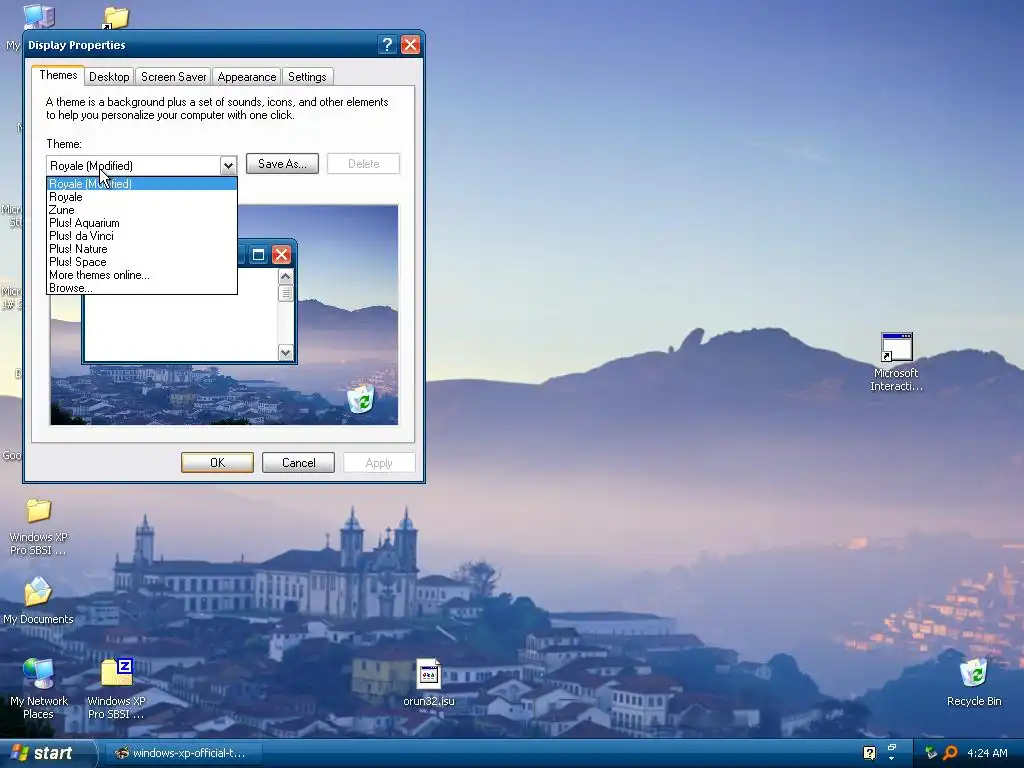Choose the Royale theme from the list
This screenshot has height=768, width=1024.
pos(142,197)
